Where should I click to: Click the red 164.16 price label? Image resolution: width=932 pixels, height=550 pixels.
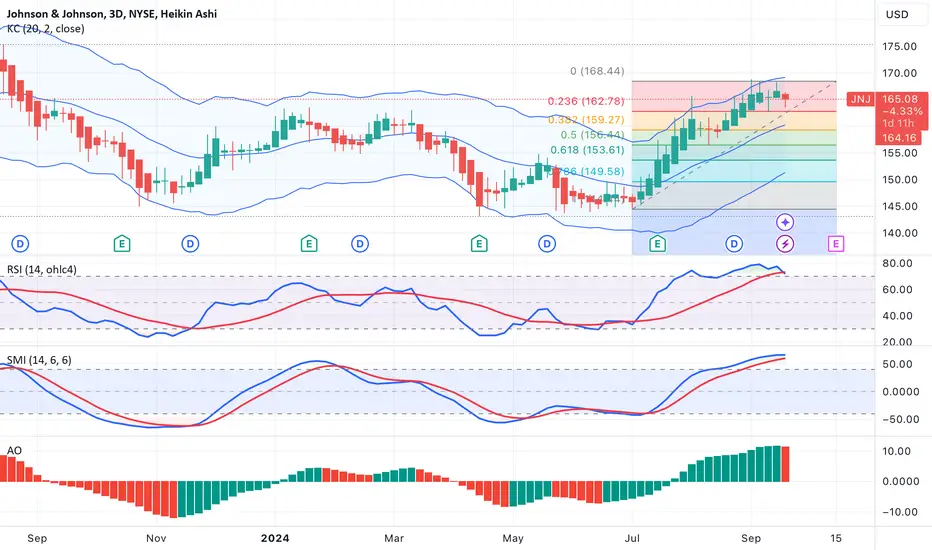(x=899, y=138)
